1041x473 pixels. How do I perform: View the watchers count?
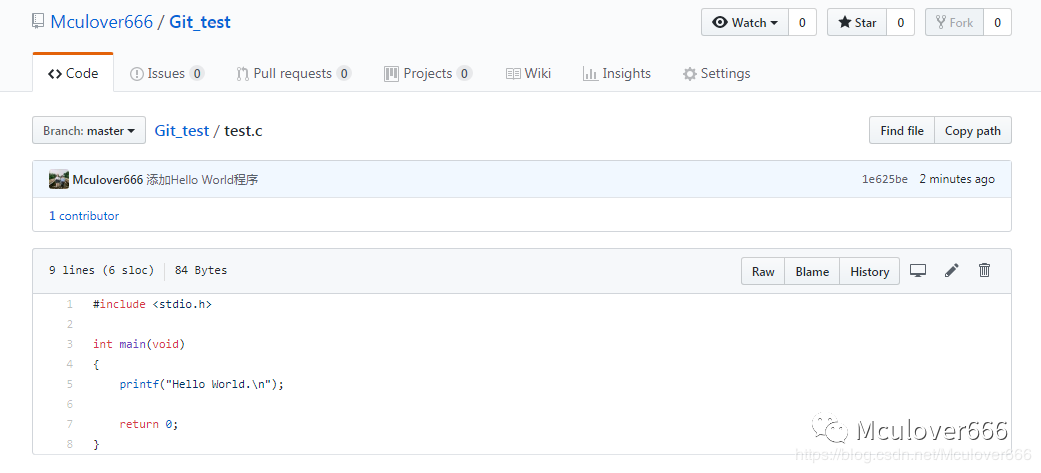tap(802, 23)
